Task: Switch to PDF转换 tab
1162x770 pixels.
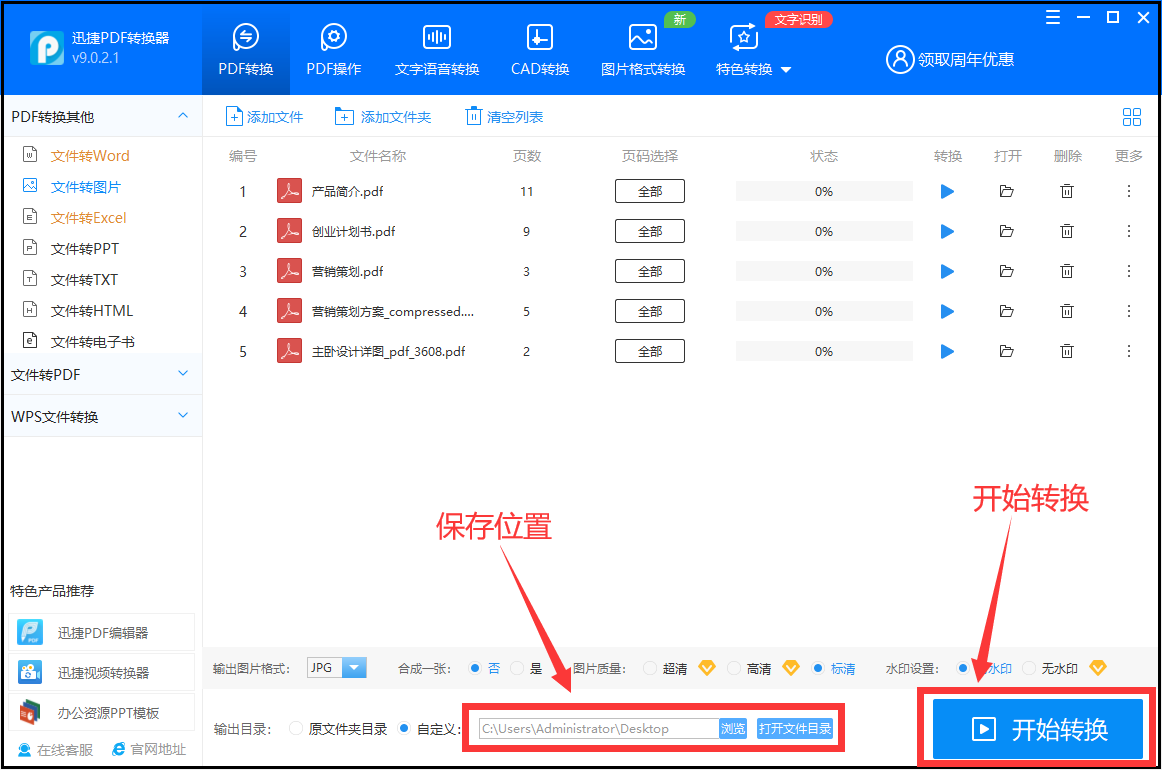Action: [246, 50]
